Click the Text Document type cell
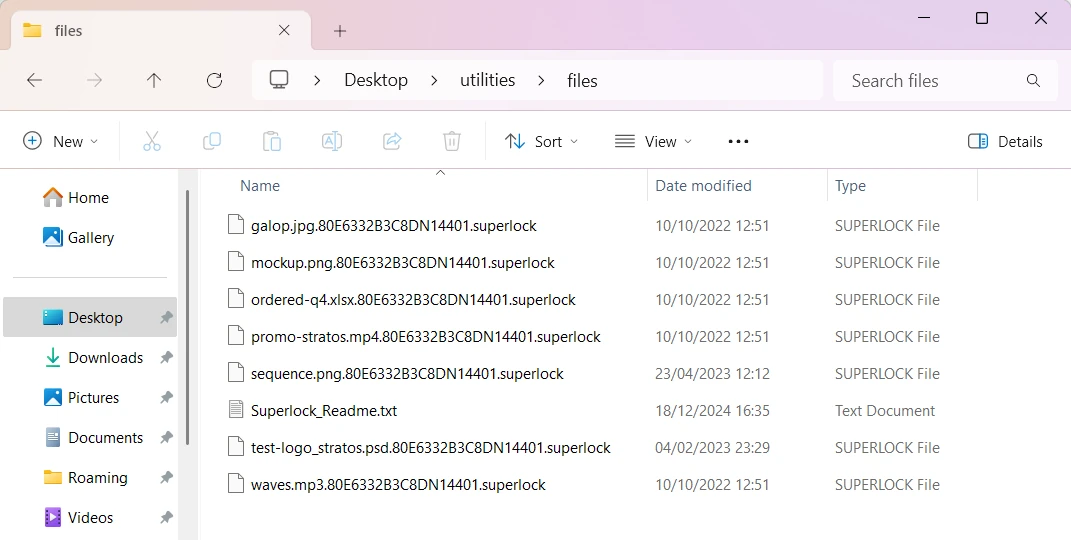 click(x=885, y=411)
